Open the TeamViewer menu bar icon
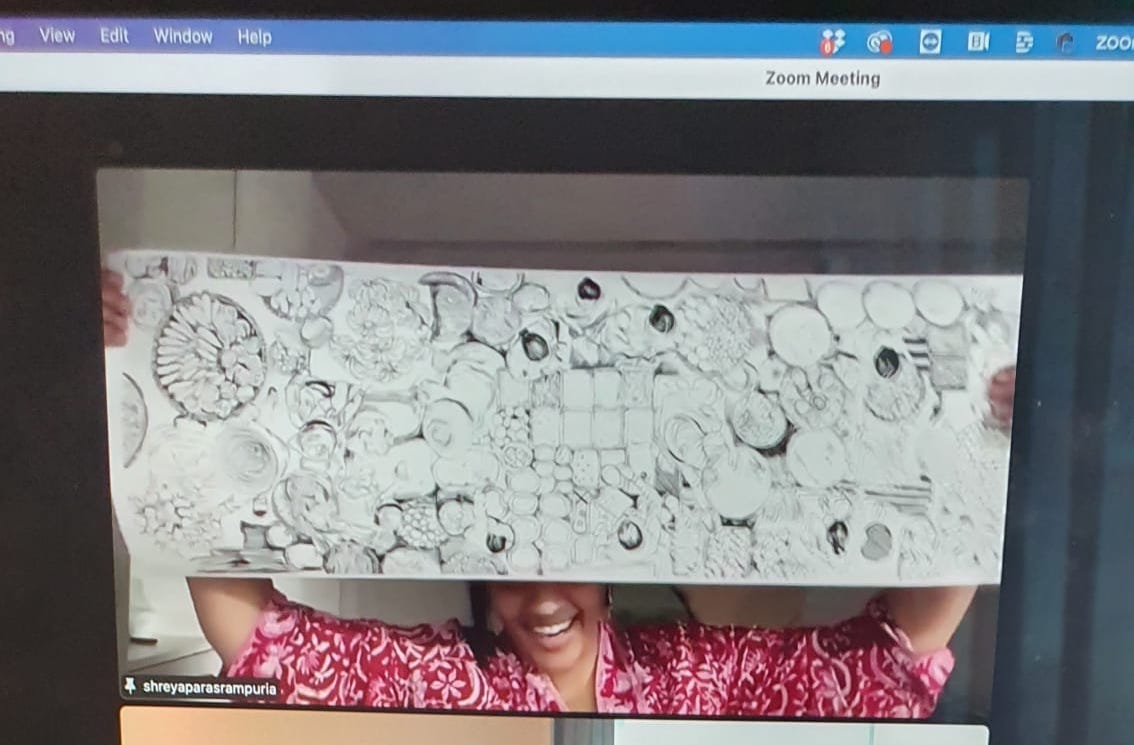The width and height of the screenshot is (1134, 745). pyautogui.click(x=929, y=42)
